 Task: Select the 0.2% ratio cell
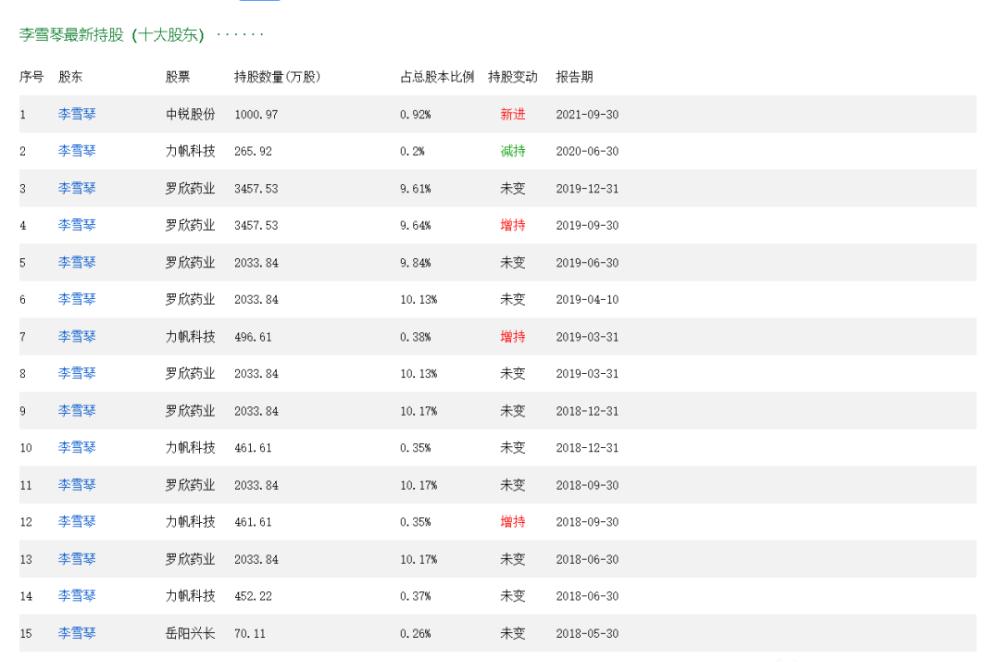(412, 152)
